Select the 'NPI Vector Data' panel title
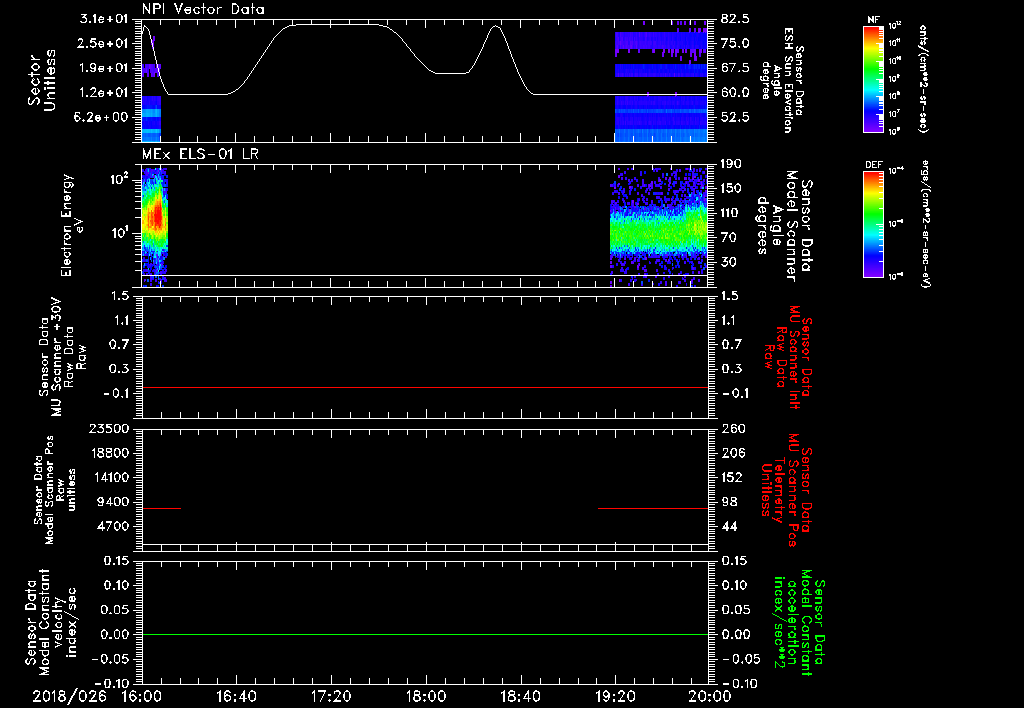Viewport: 1024px width, 708px height. click(x=203, y=9)
